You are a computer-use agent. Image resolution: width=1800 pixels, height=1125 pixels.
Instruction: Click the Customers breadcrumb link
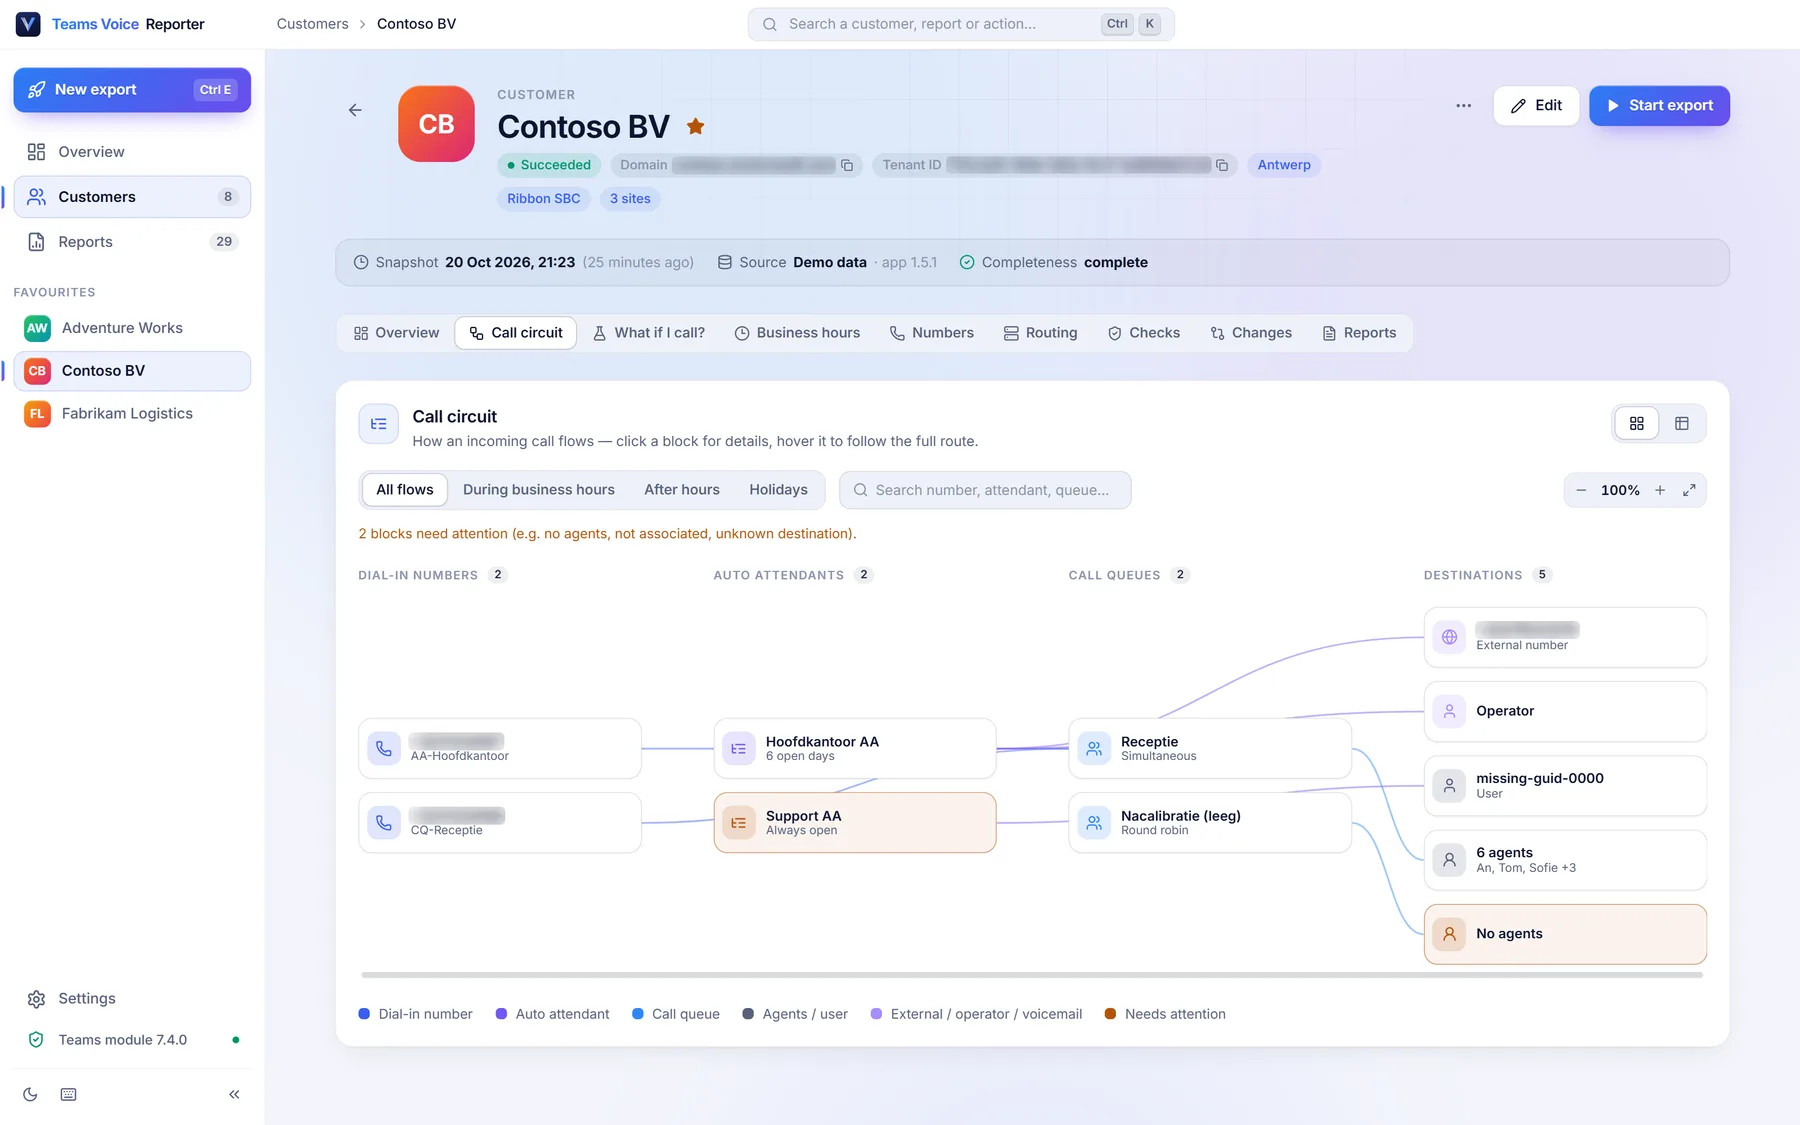pos(313,24)
